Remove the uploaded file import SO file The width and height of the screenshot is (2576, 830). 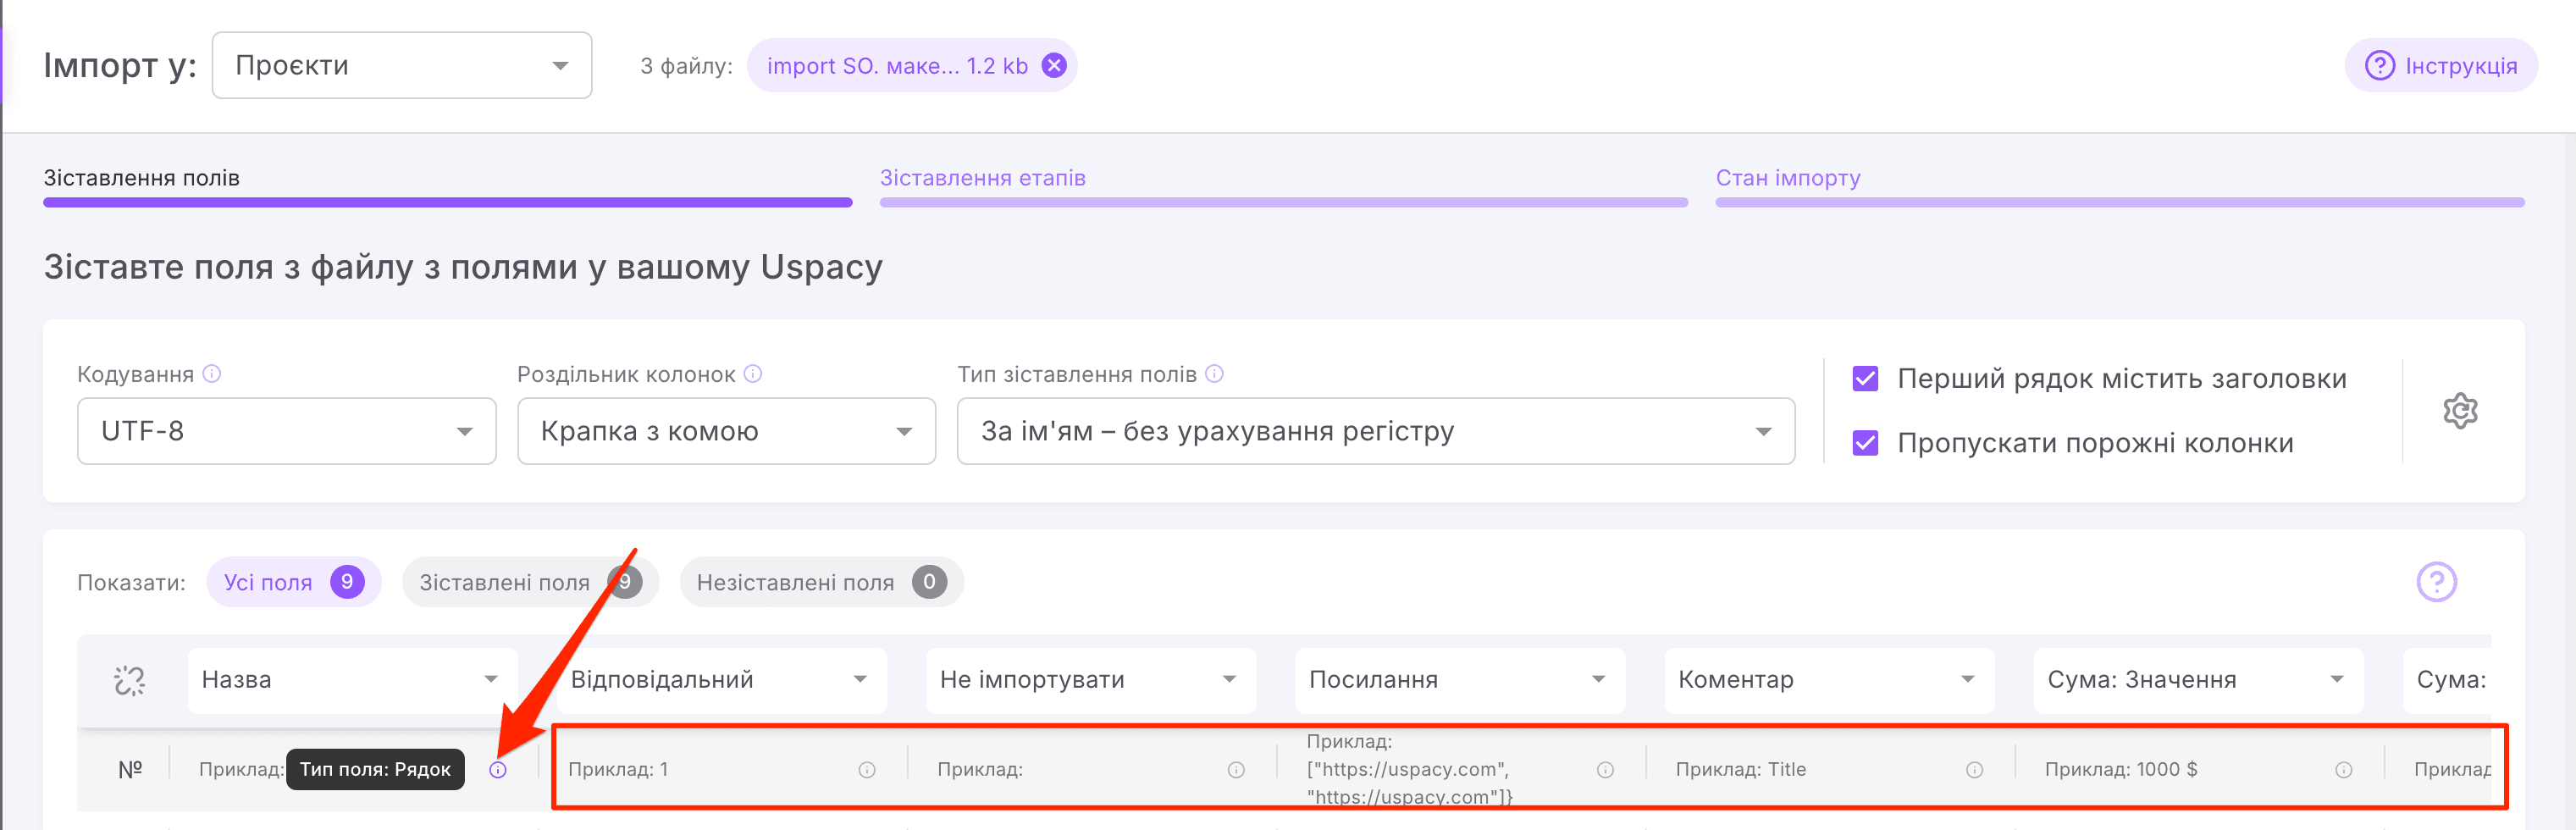point(1053,65)
